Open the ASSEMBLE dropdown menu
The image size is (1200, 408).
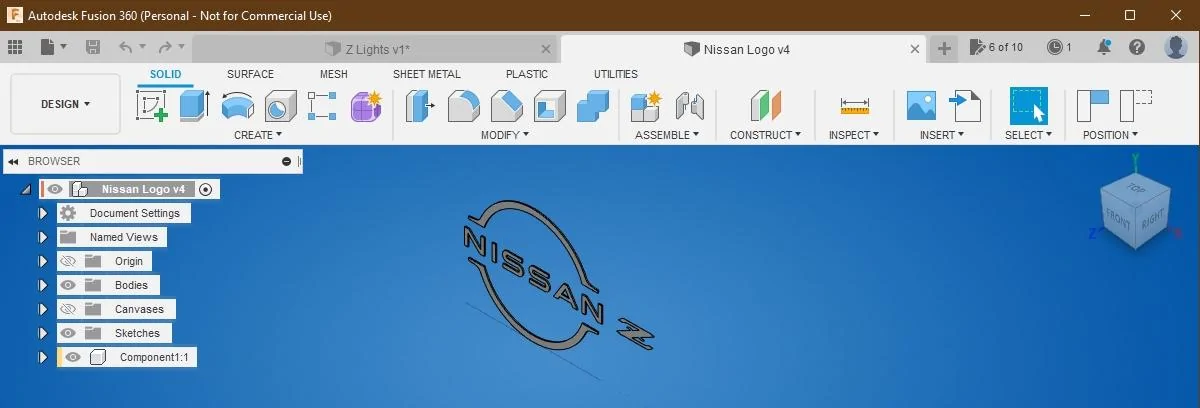pyautogui.click(x=667, y=135)
